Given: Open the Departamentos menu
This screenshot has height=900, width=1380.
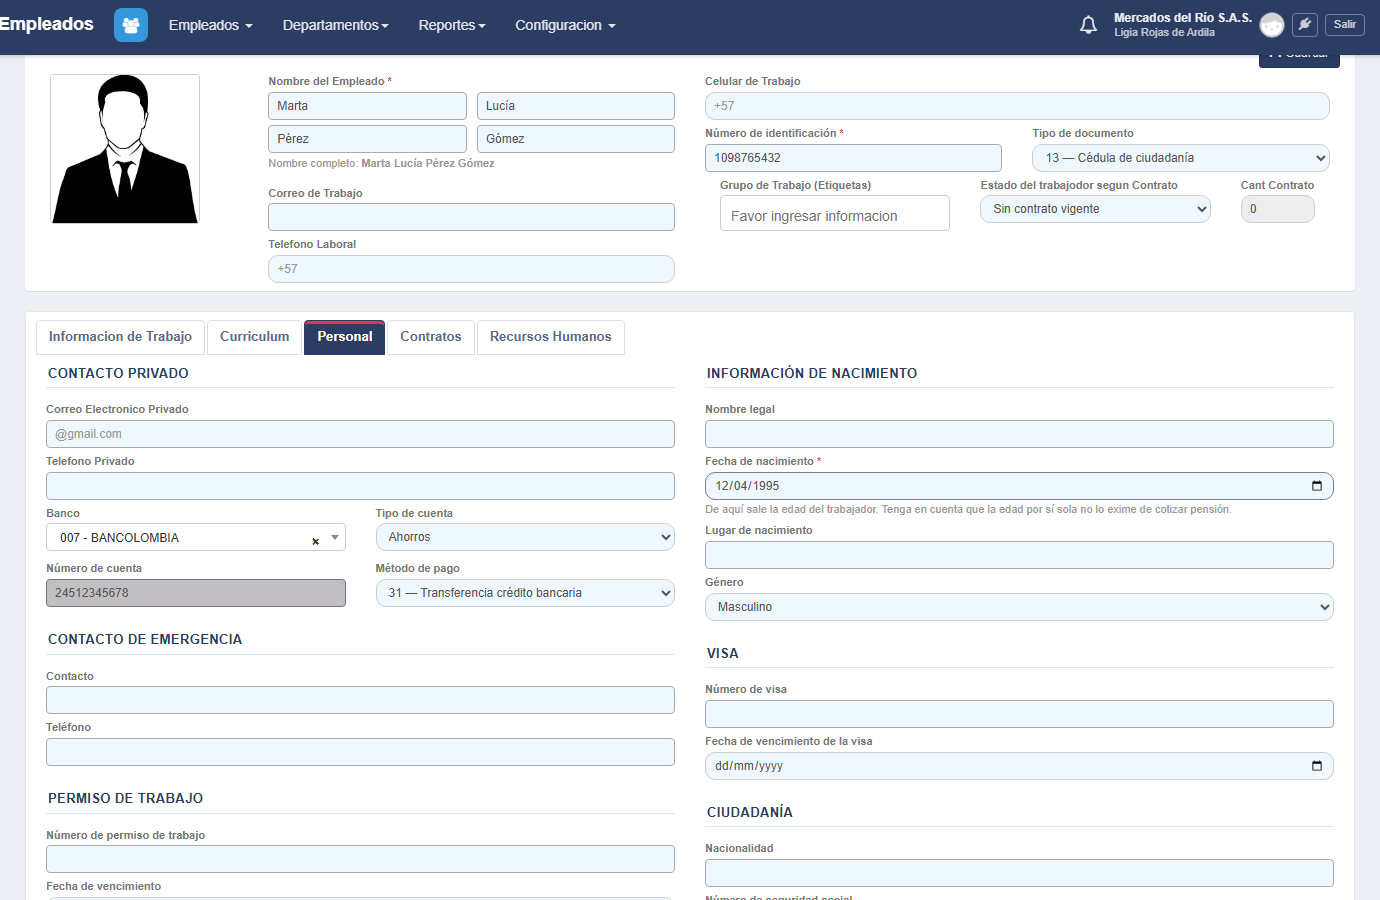Looking at the screenshot, I should [x=335, y=25].
